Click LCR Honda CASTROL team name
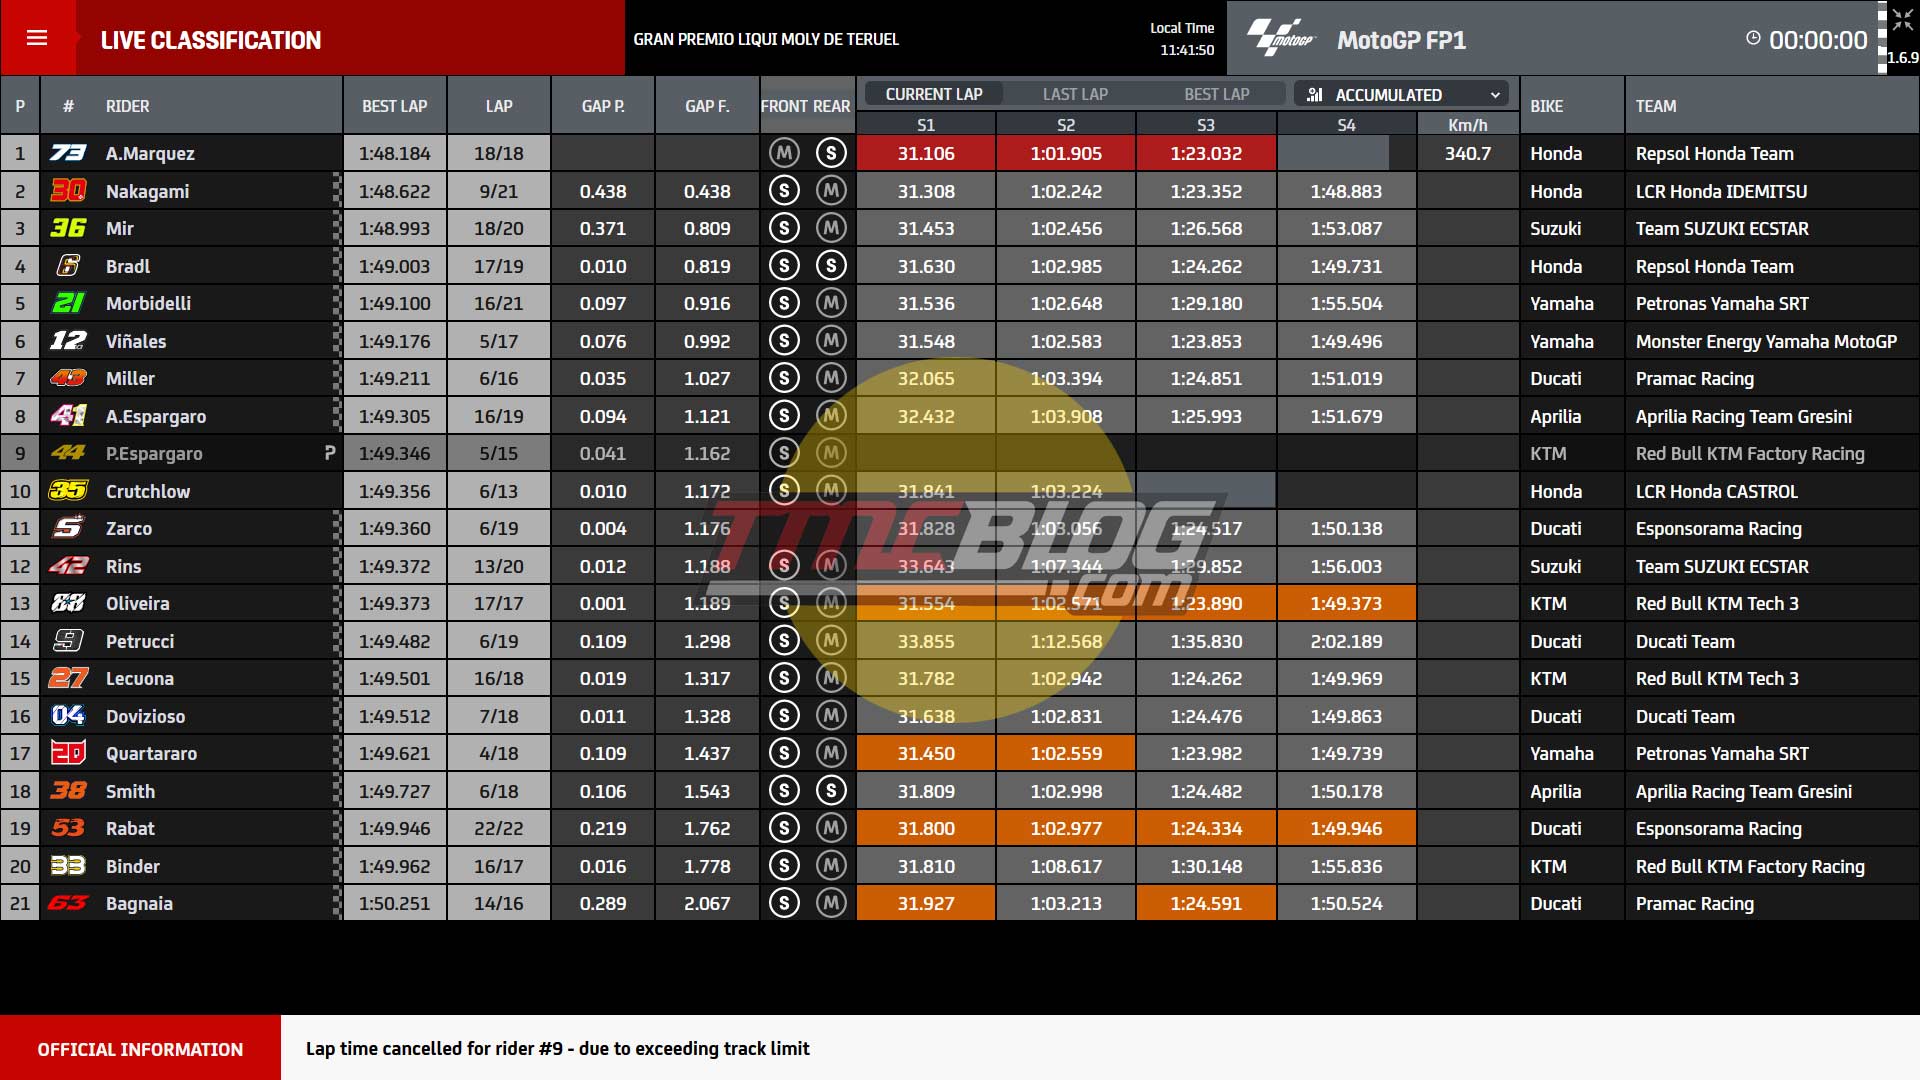1920x1080 pixels. click(x=1717, y=491)
